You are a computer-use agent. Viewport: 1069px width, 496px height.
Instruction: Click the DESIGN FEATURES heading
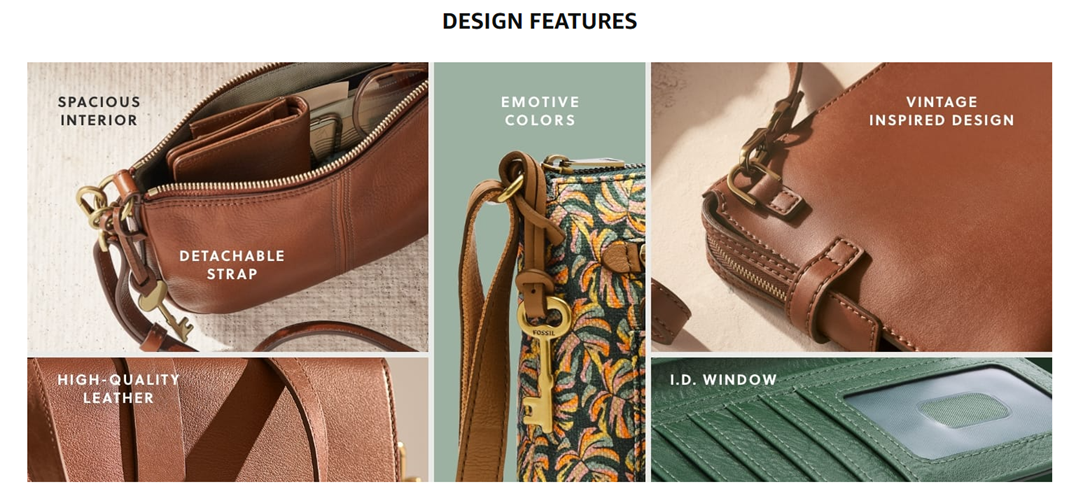[x=539, y=21]
